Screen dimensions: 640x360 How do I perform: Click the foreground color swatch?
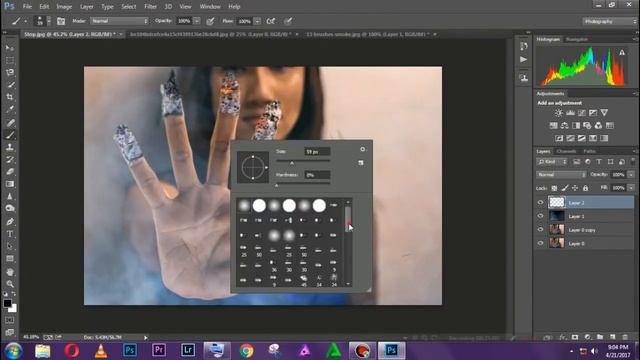tap(7, 303)
